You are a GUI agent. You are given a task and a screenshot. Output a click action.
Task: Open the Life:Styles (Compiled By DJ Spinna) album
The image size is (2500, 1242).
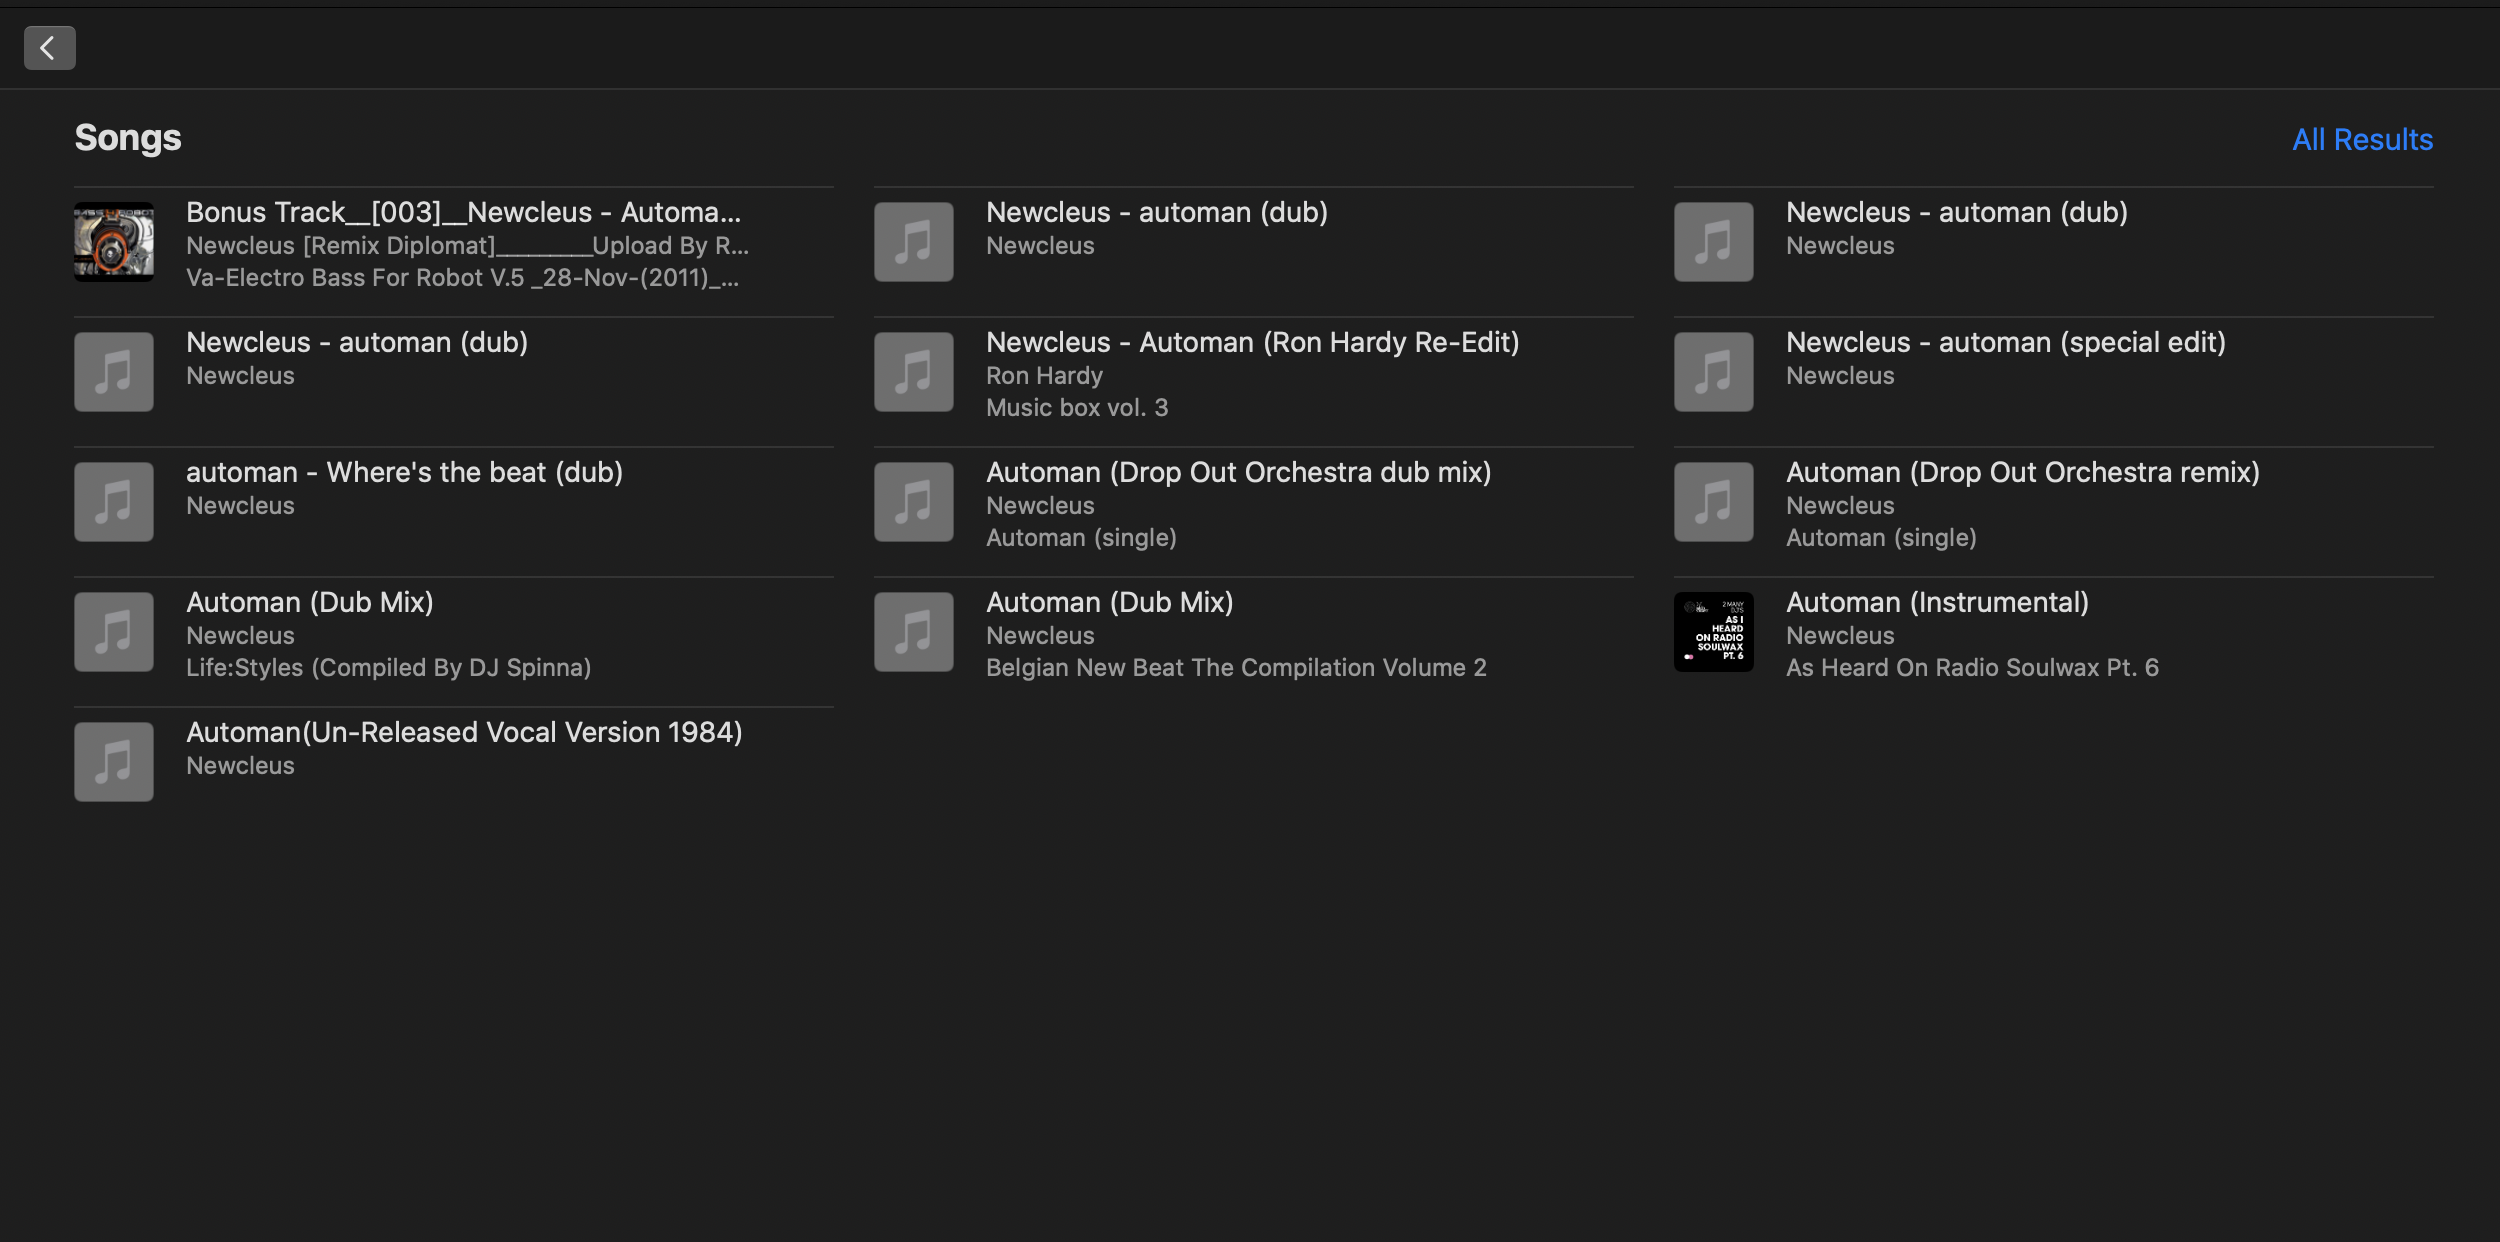388,668
